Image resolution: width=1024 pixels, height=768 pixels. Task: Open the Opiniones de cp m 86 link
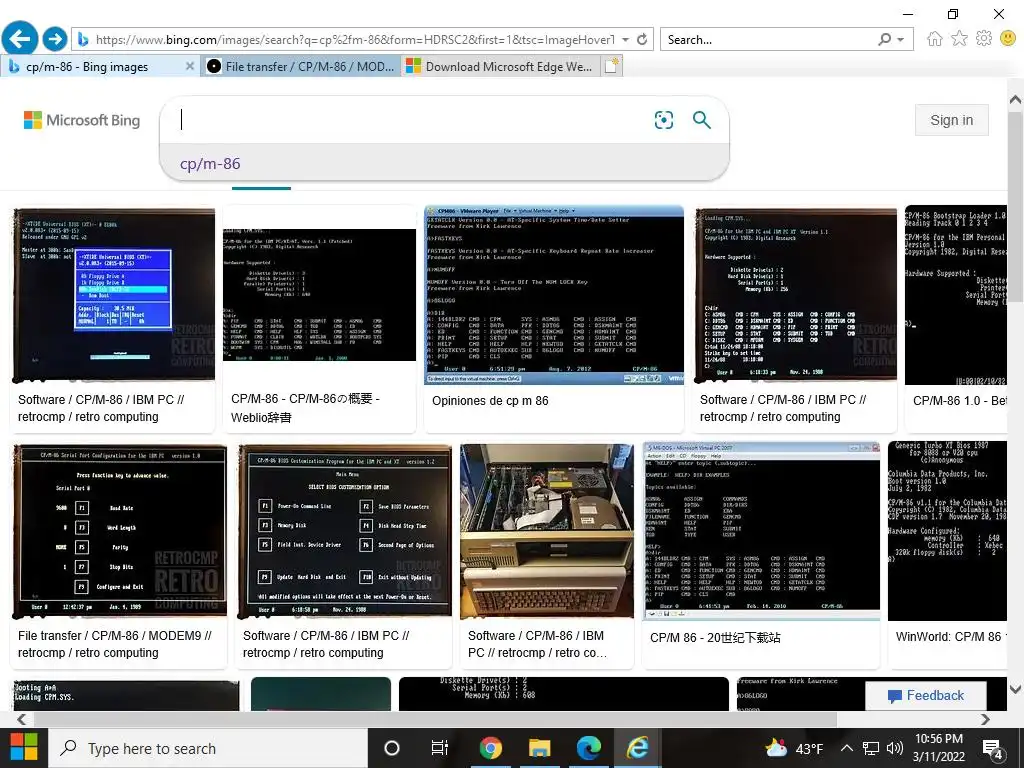490,401
